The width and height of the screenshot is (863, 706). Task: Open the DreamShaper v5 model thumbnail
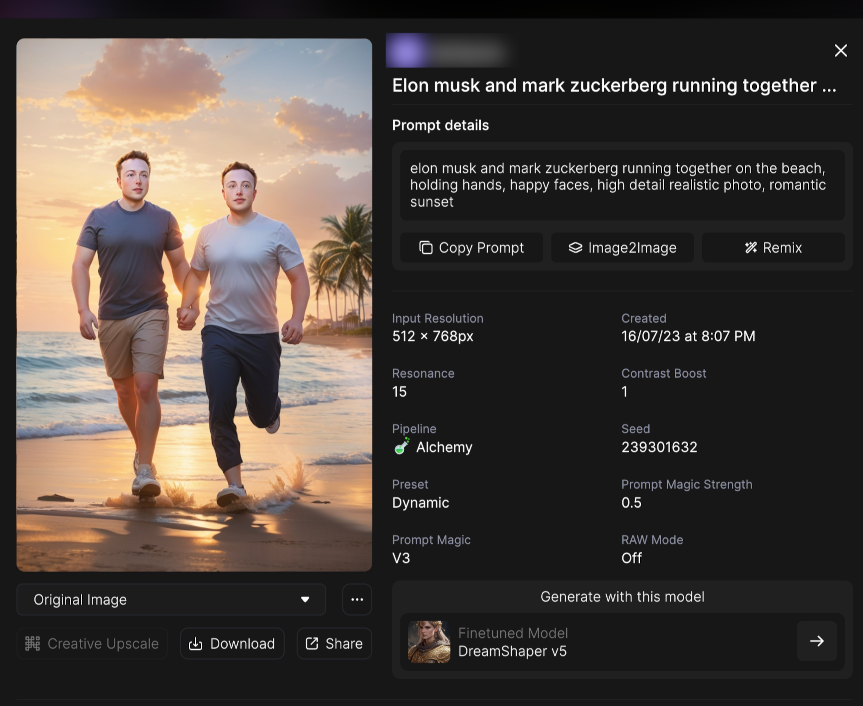pos(429,642)
